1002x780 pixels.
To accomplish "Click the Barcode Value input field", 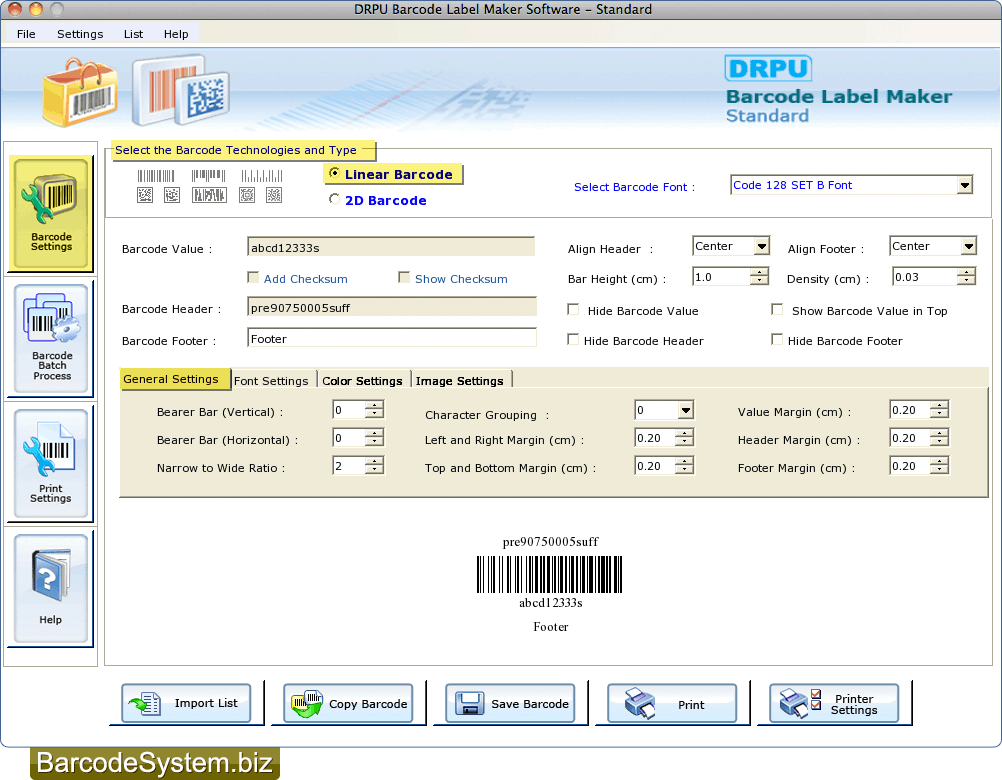I will click(x=391, y=247).
